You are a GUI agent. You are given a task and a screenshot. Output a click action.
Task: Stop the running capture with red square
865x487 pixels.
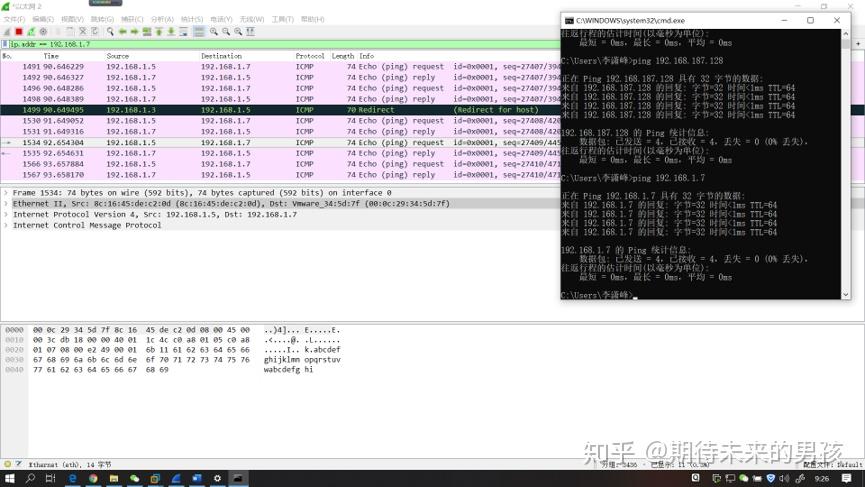point(19,31)
